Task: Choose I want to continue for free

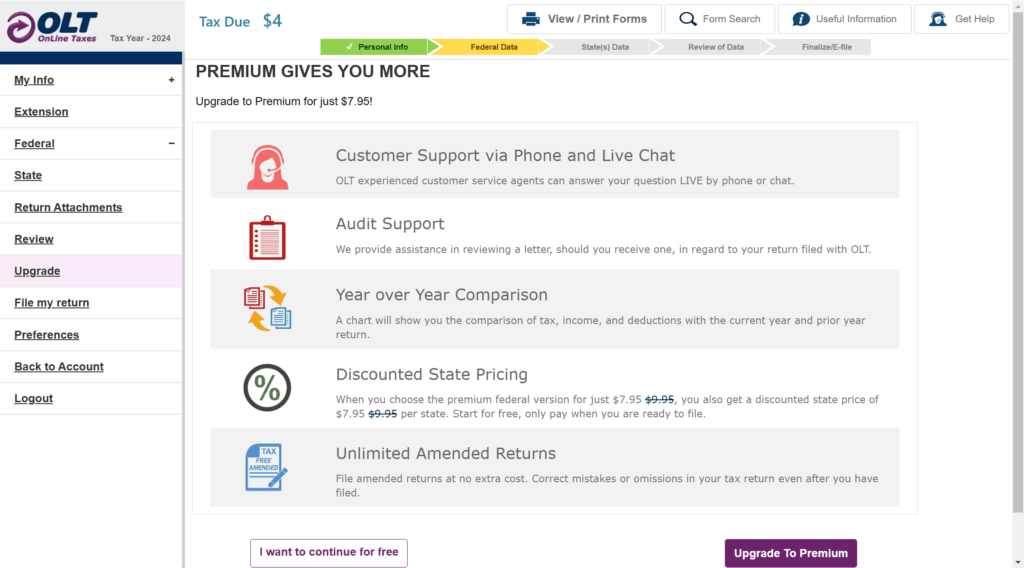Action: coord(328,552)
